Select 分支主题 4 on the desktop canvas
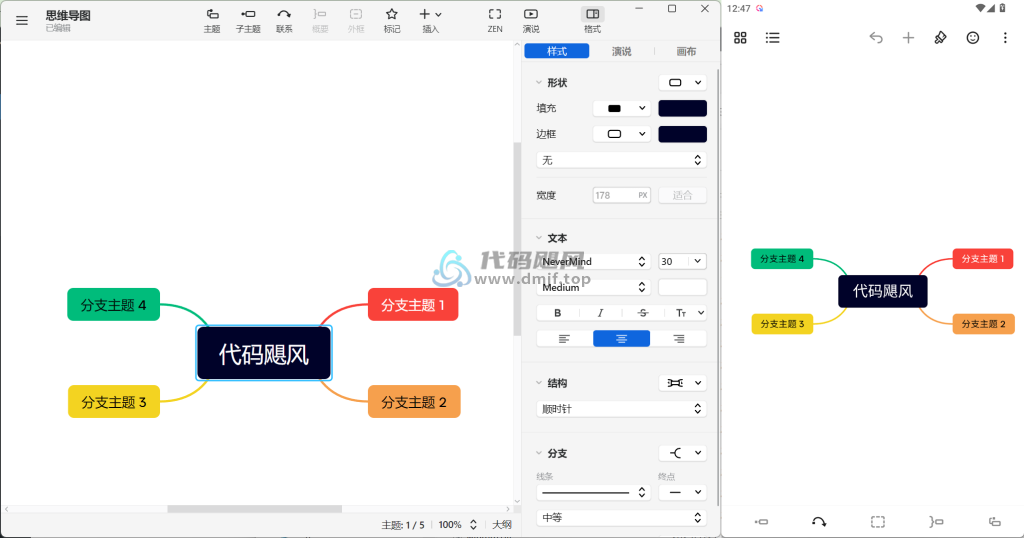 click(114, 305)
